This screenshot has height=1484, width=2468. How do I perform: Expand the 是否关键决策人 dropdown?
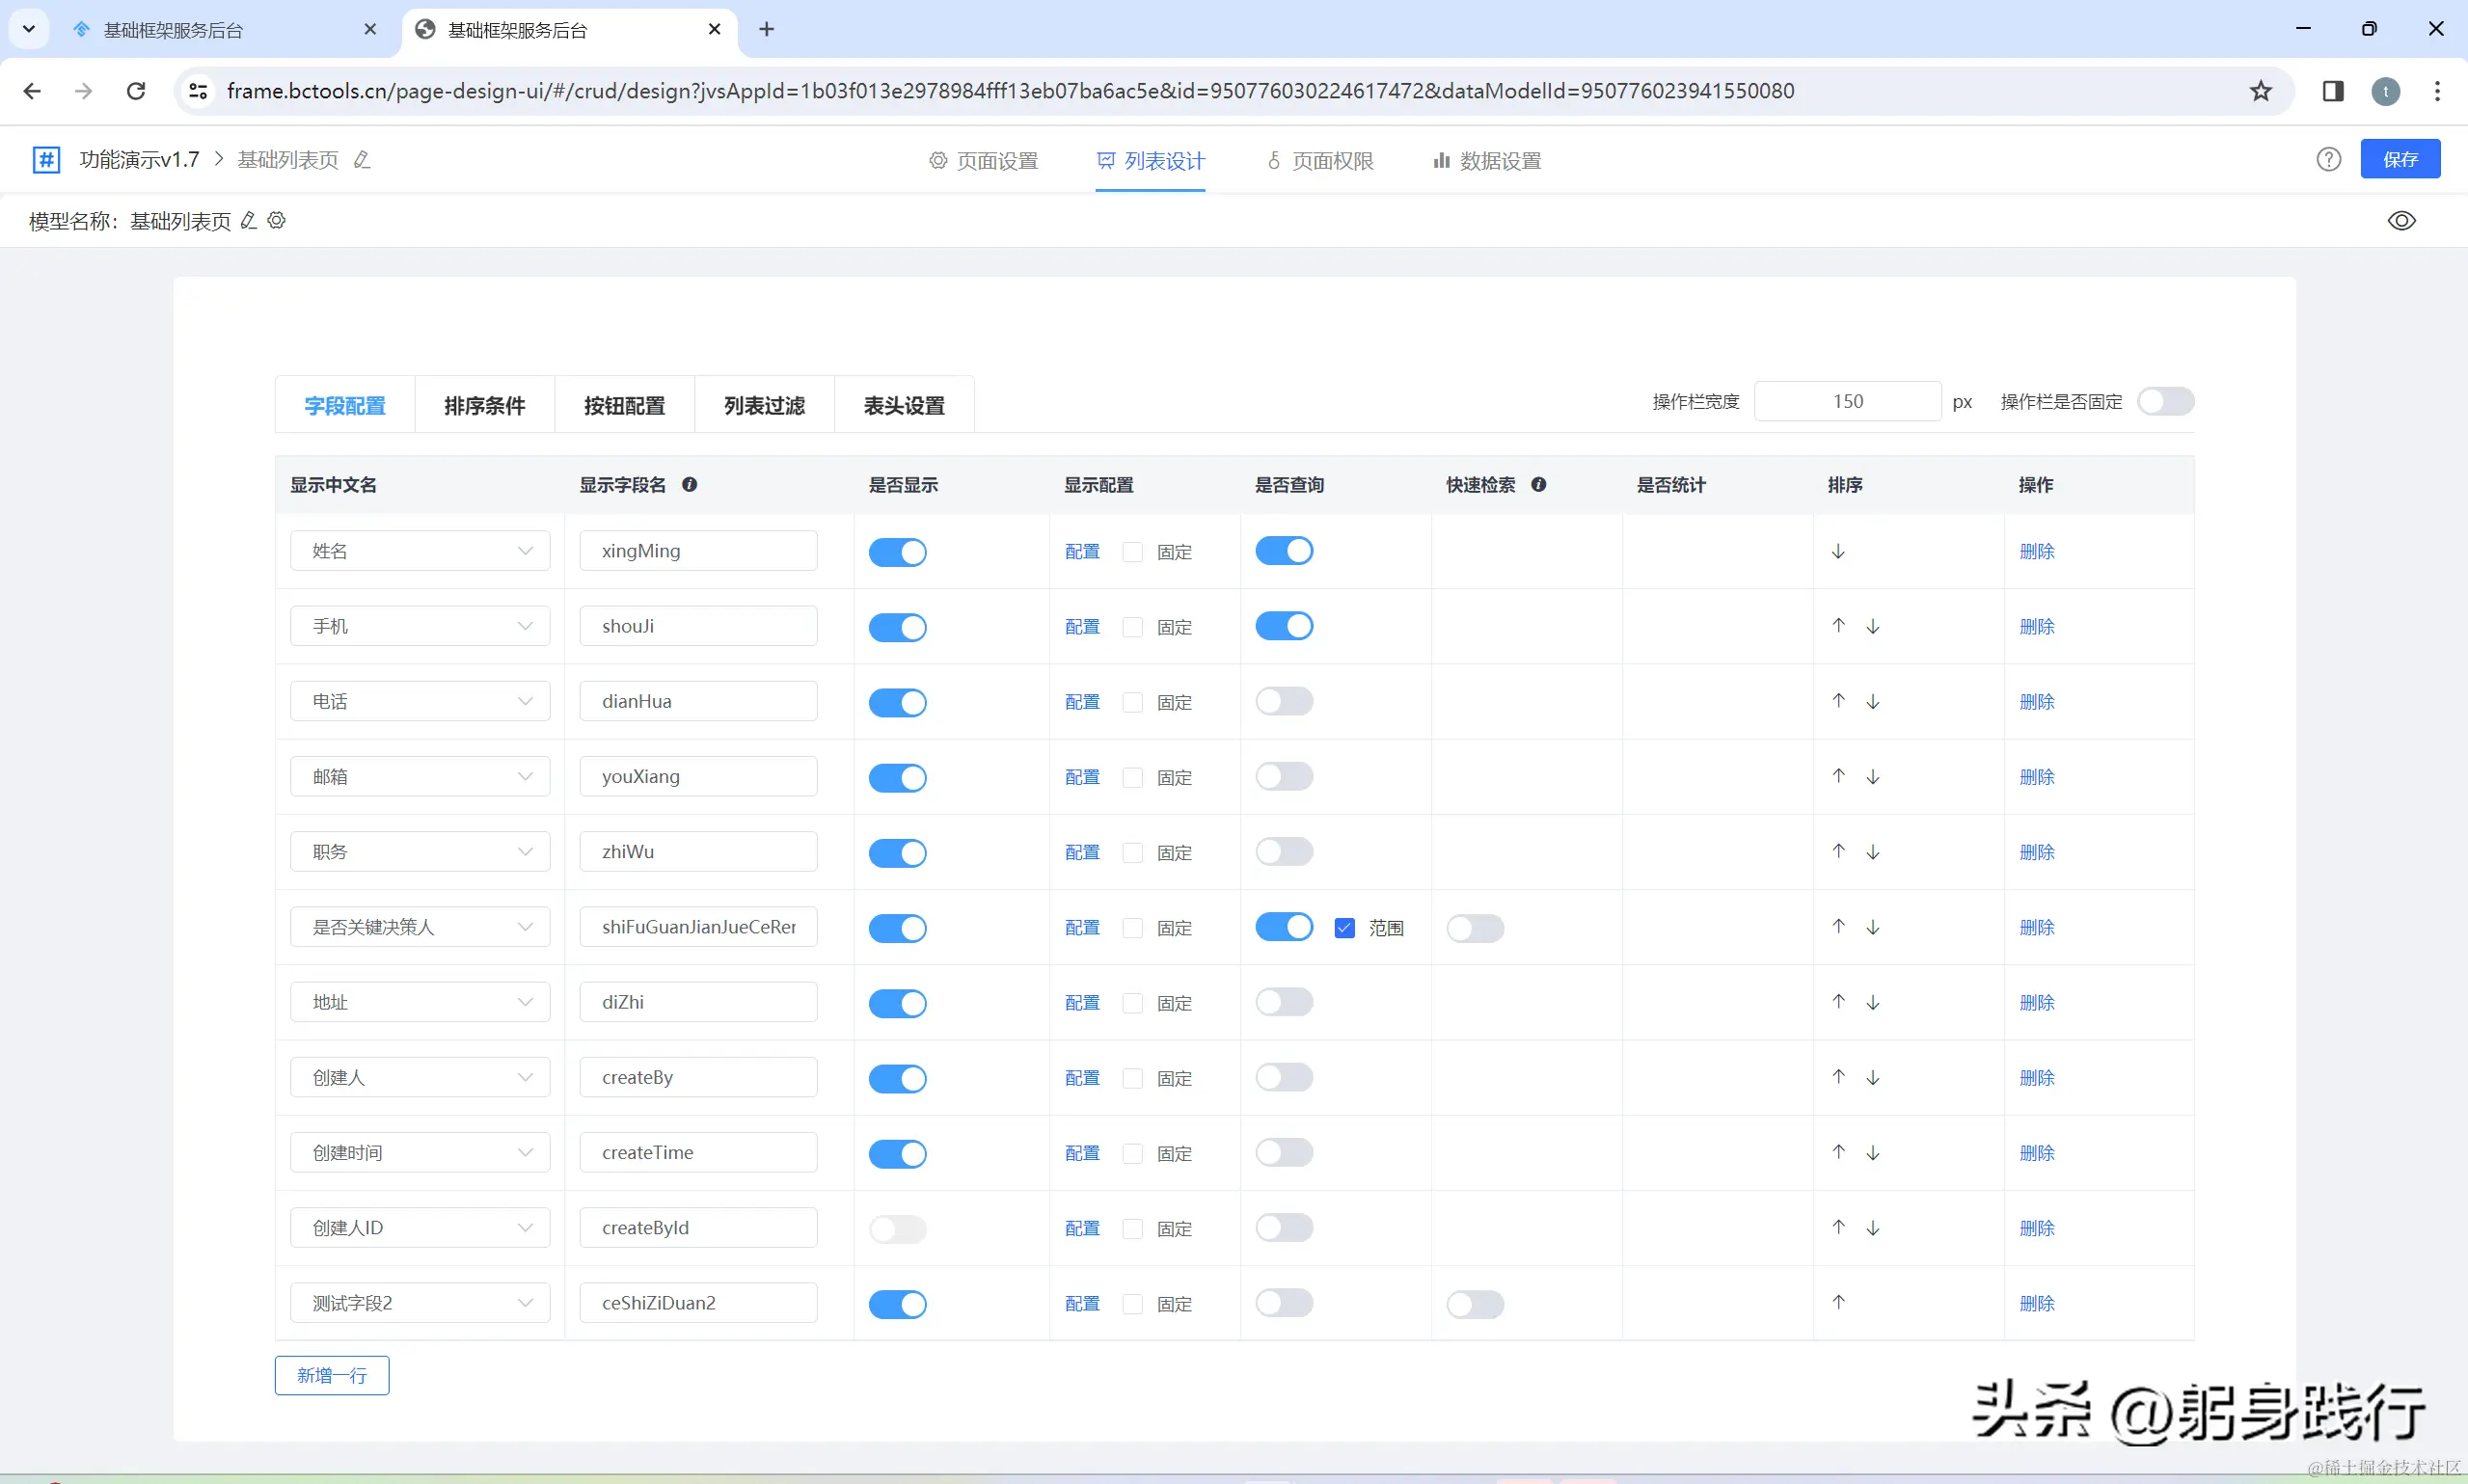(420, 927)
